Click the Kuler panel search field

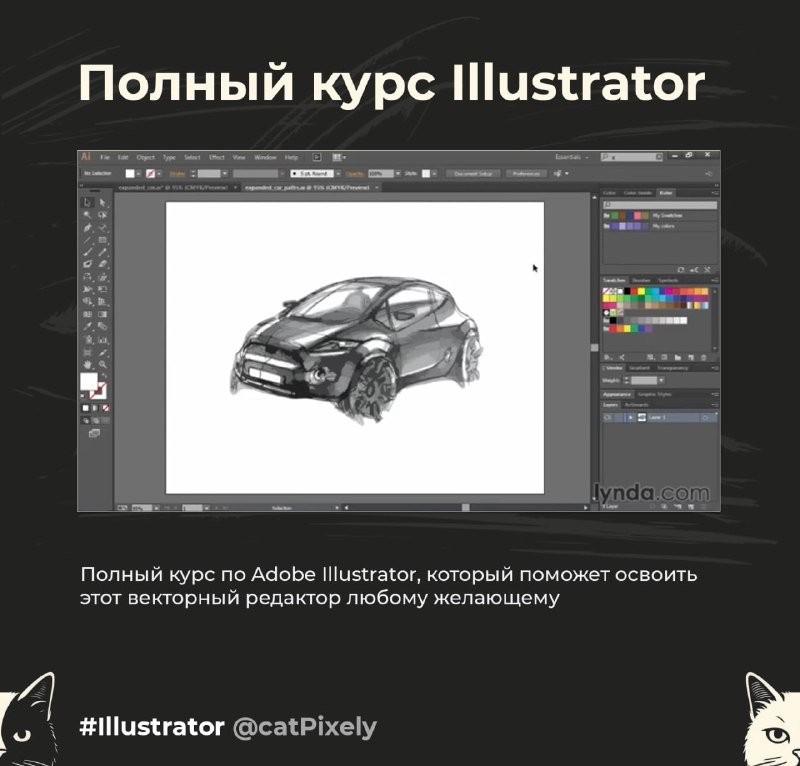tap(660, 205)
